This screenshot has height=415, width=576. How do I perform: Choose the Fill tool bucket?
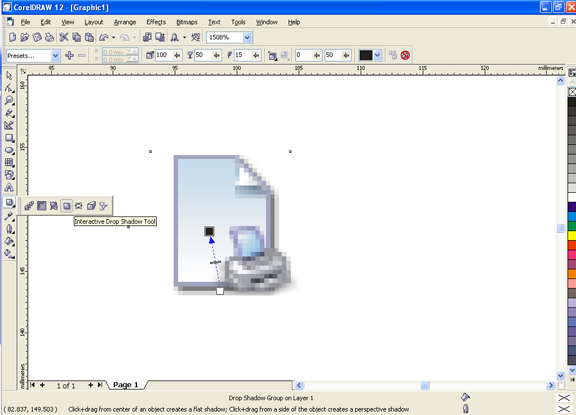[x=9, y=241]
